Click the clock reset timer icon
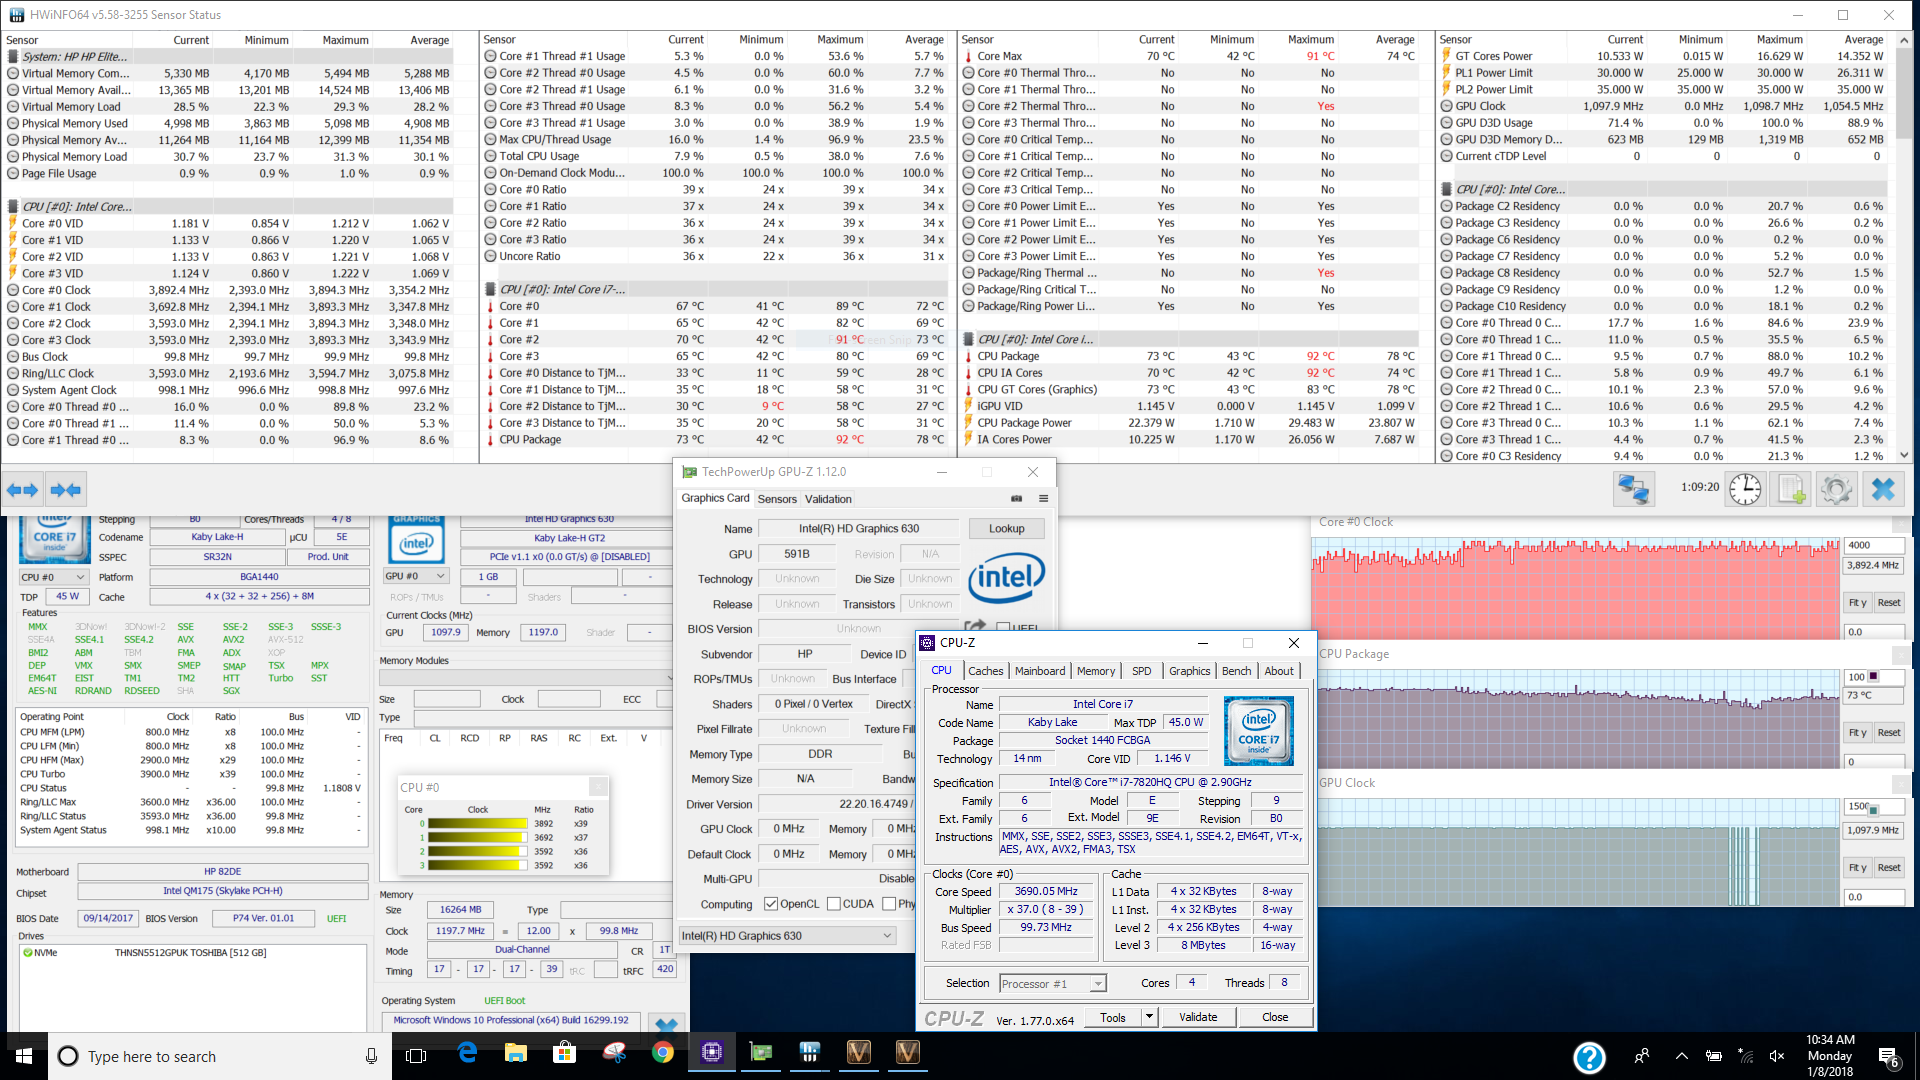This screenshot has width=1920, height=1080. coord(1746,489)
